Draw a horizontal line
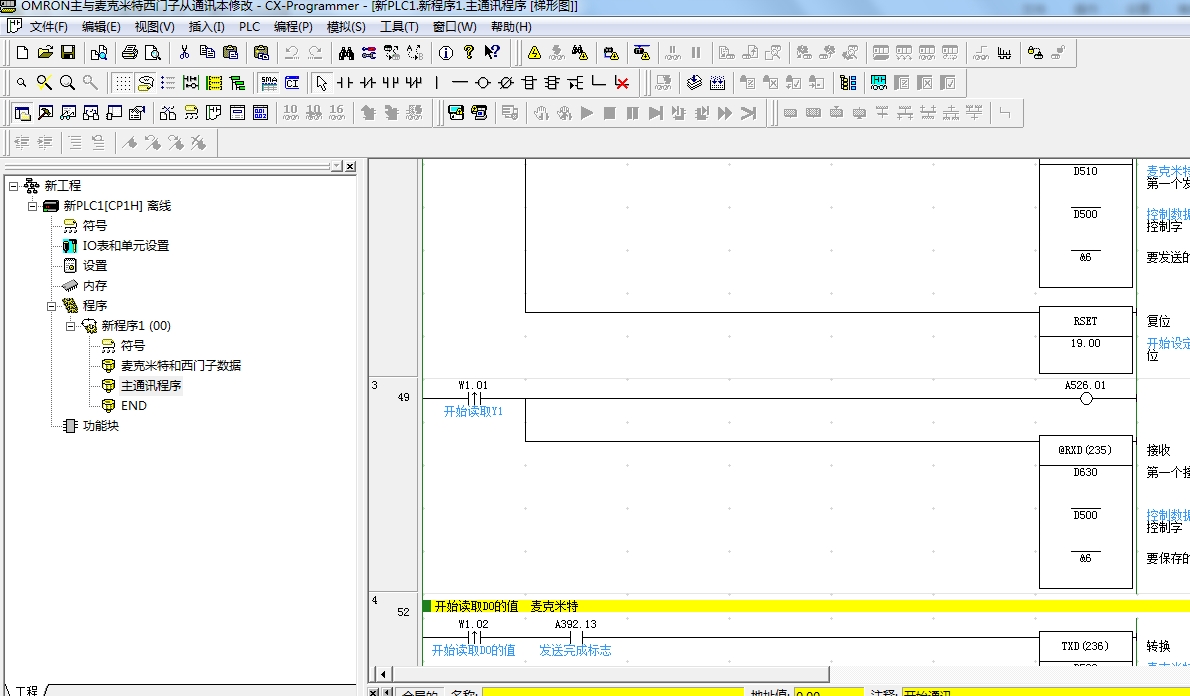The height and width of the screenshot is (696, 1190). (x=460, y=83)
